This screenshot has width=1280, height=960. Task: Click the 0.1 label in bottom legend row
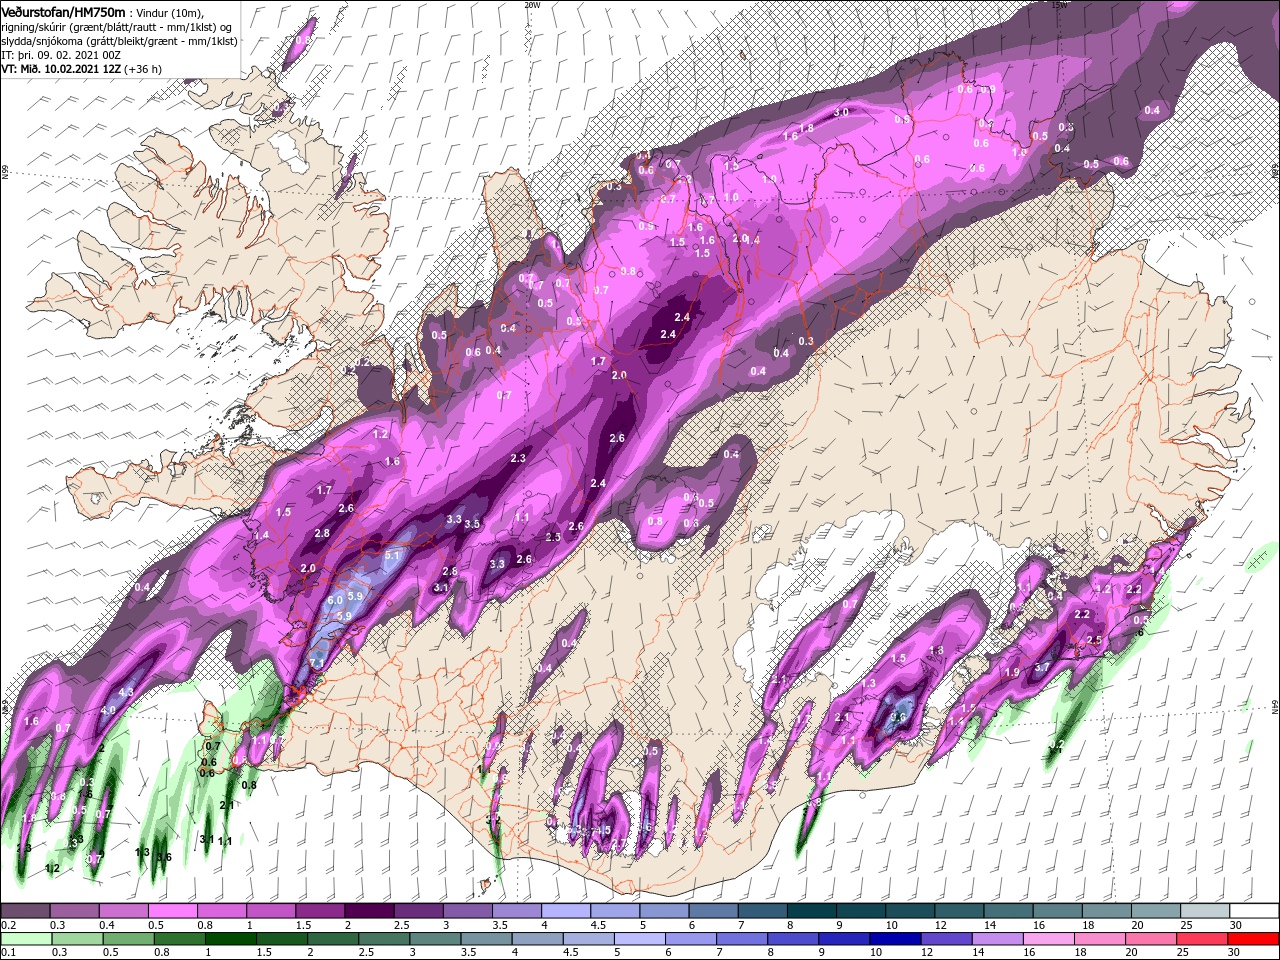pyautogui.click(x=9, y=952)
